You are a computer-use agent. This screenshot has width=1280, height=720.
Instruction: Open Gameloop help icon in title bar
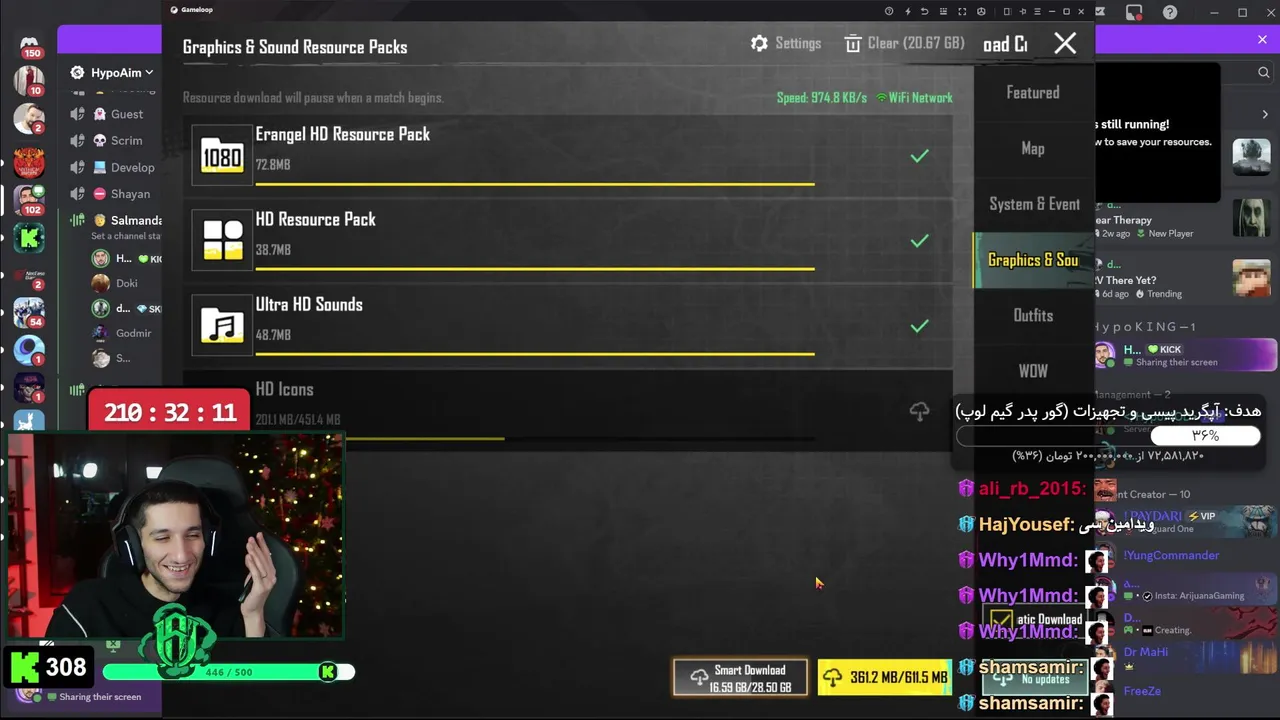pyautogui.click(x=889, y=12)
